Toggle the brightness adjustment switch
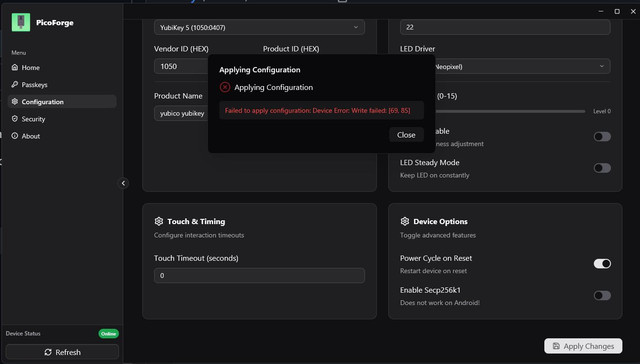This screenshot has width=640, height=364. (602, 137)
